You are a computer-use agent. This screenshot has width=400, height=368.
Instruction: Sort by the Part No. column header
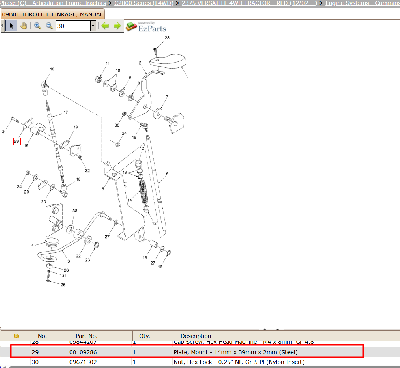point(86,336)
